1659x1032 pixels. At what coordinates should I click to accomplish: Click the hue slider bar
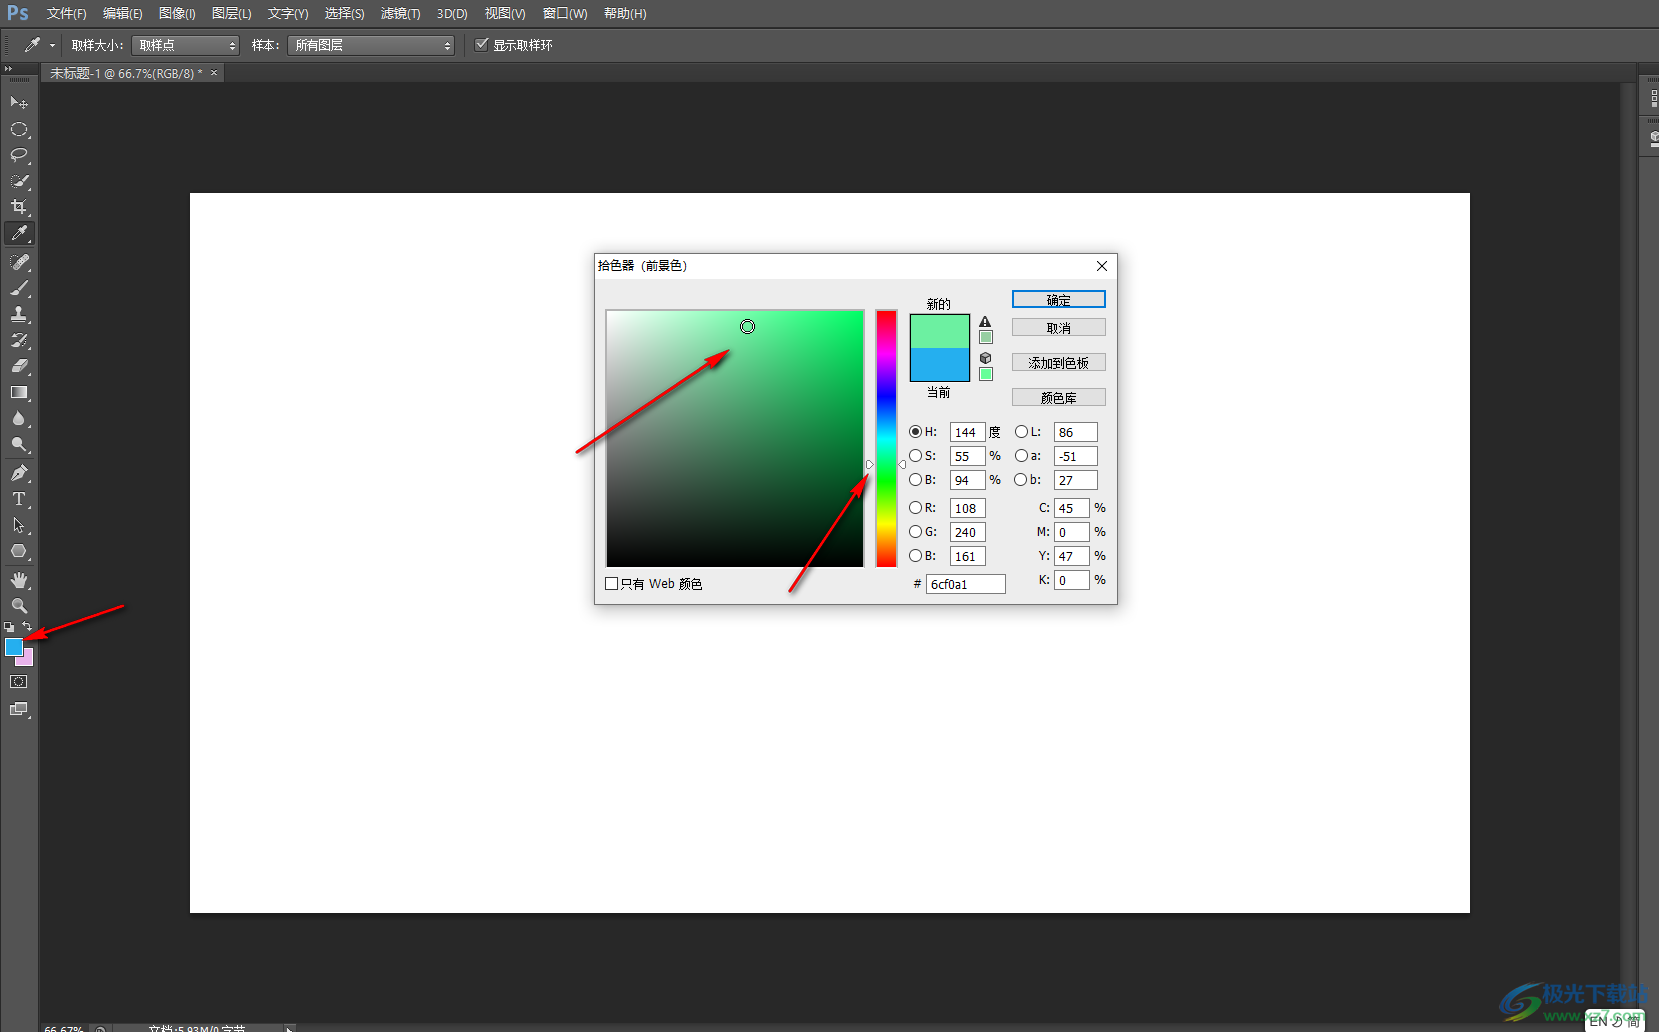(x=886, y=438)
